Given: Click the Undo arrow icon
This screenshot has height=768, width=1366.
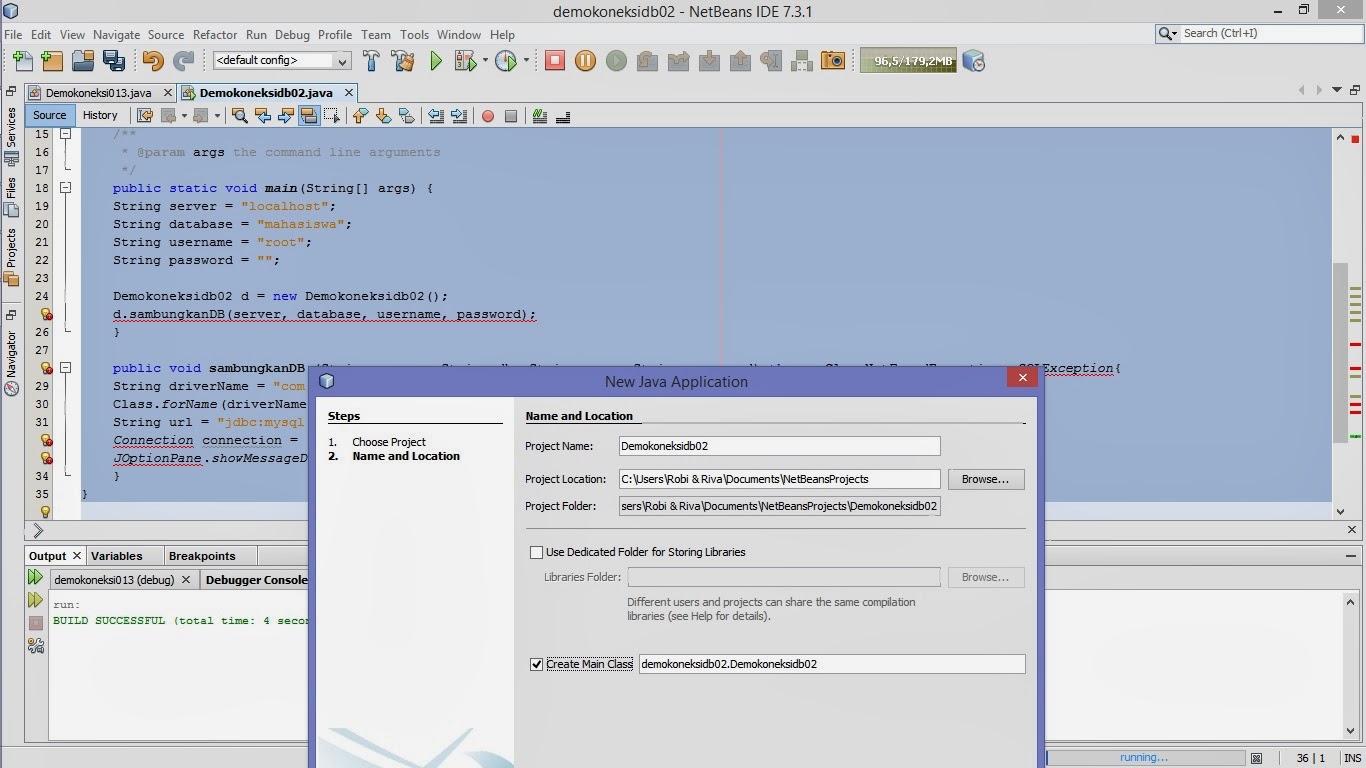Looking at the screenshot, I should pos(152,60).
